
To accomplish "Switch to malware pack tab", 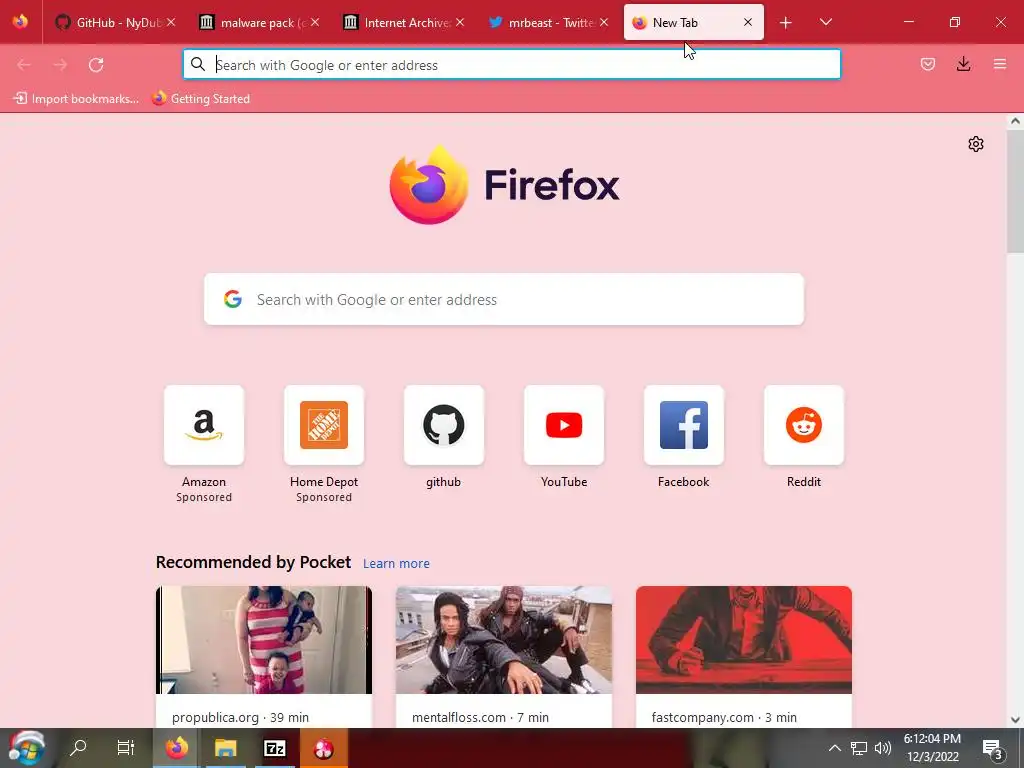I will [259, 22].
